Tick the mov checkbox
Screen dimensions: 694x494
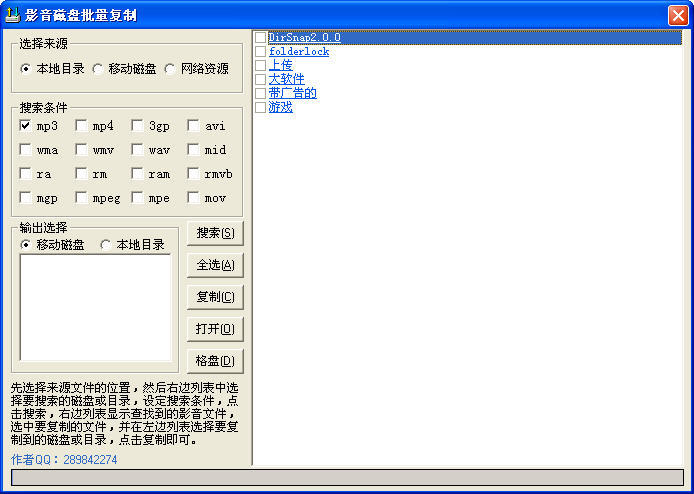[x=193, y=198]
